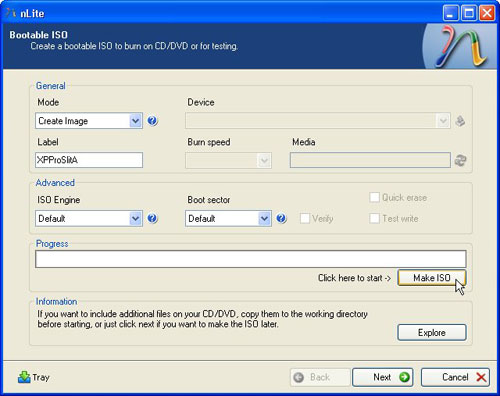Open the Burn speed dropdown

tap(228, 160)
